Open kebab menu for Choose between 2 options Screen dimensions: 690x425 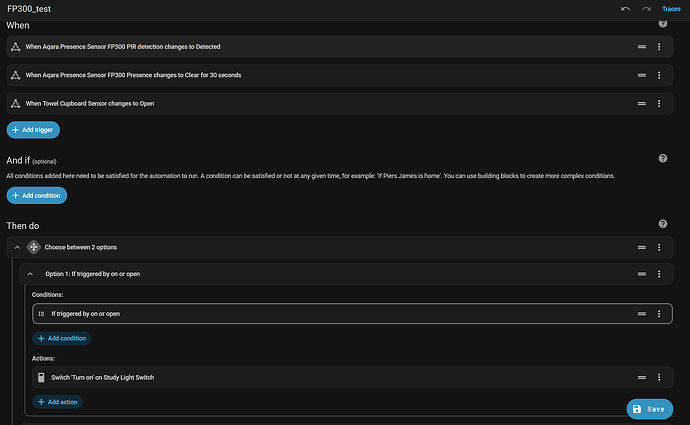pyautogui.click(x=659, y=246)
